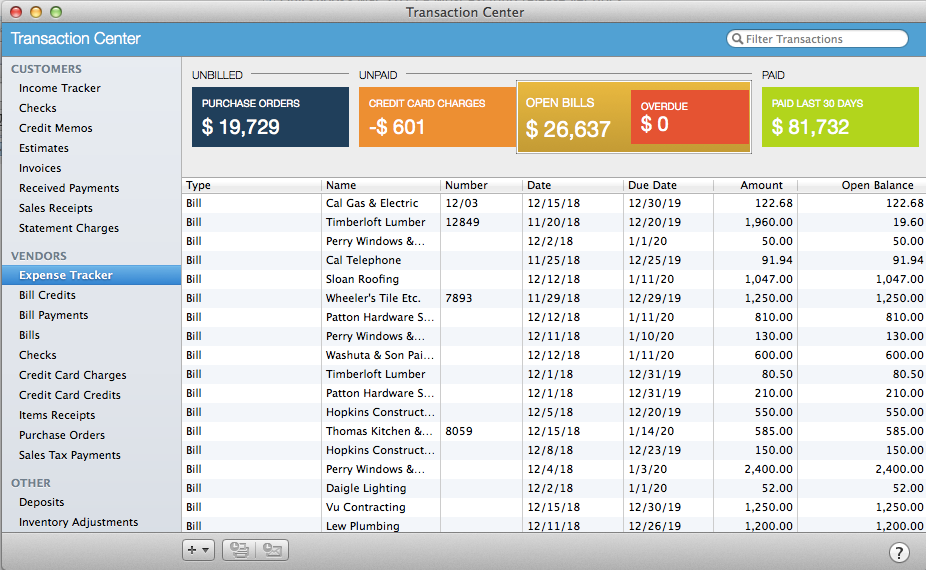Select the Purchase Orders summary tile
926x570 pixels.
pyautogui.click(x=270, y=117)
